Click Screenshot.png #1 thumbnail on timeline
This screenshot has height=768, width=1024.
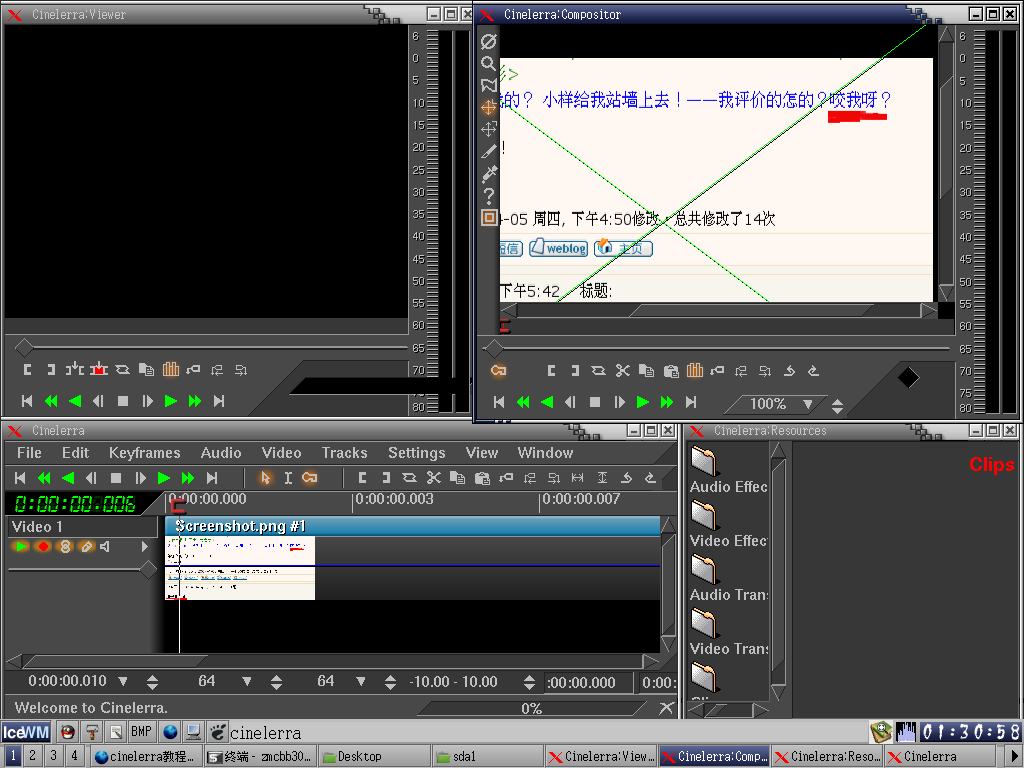coord(240,568)
